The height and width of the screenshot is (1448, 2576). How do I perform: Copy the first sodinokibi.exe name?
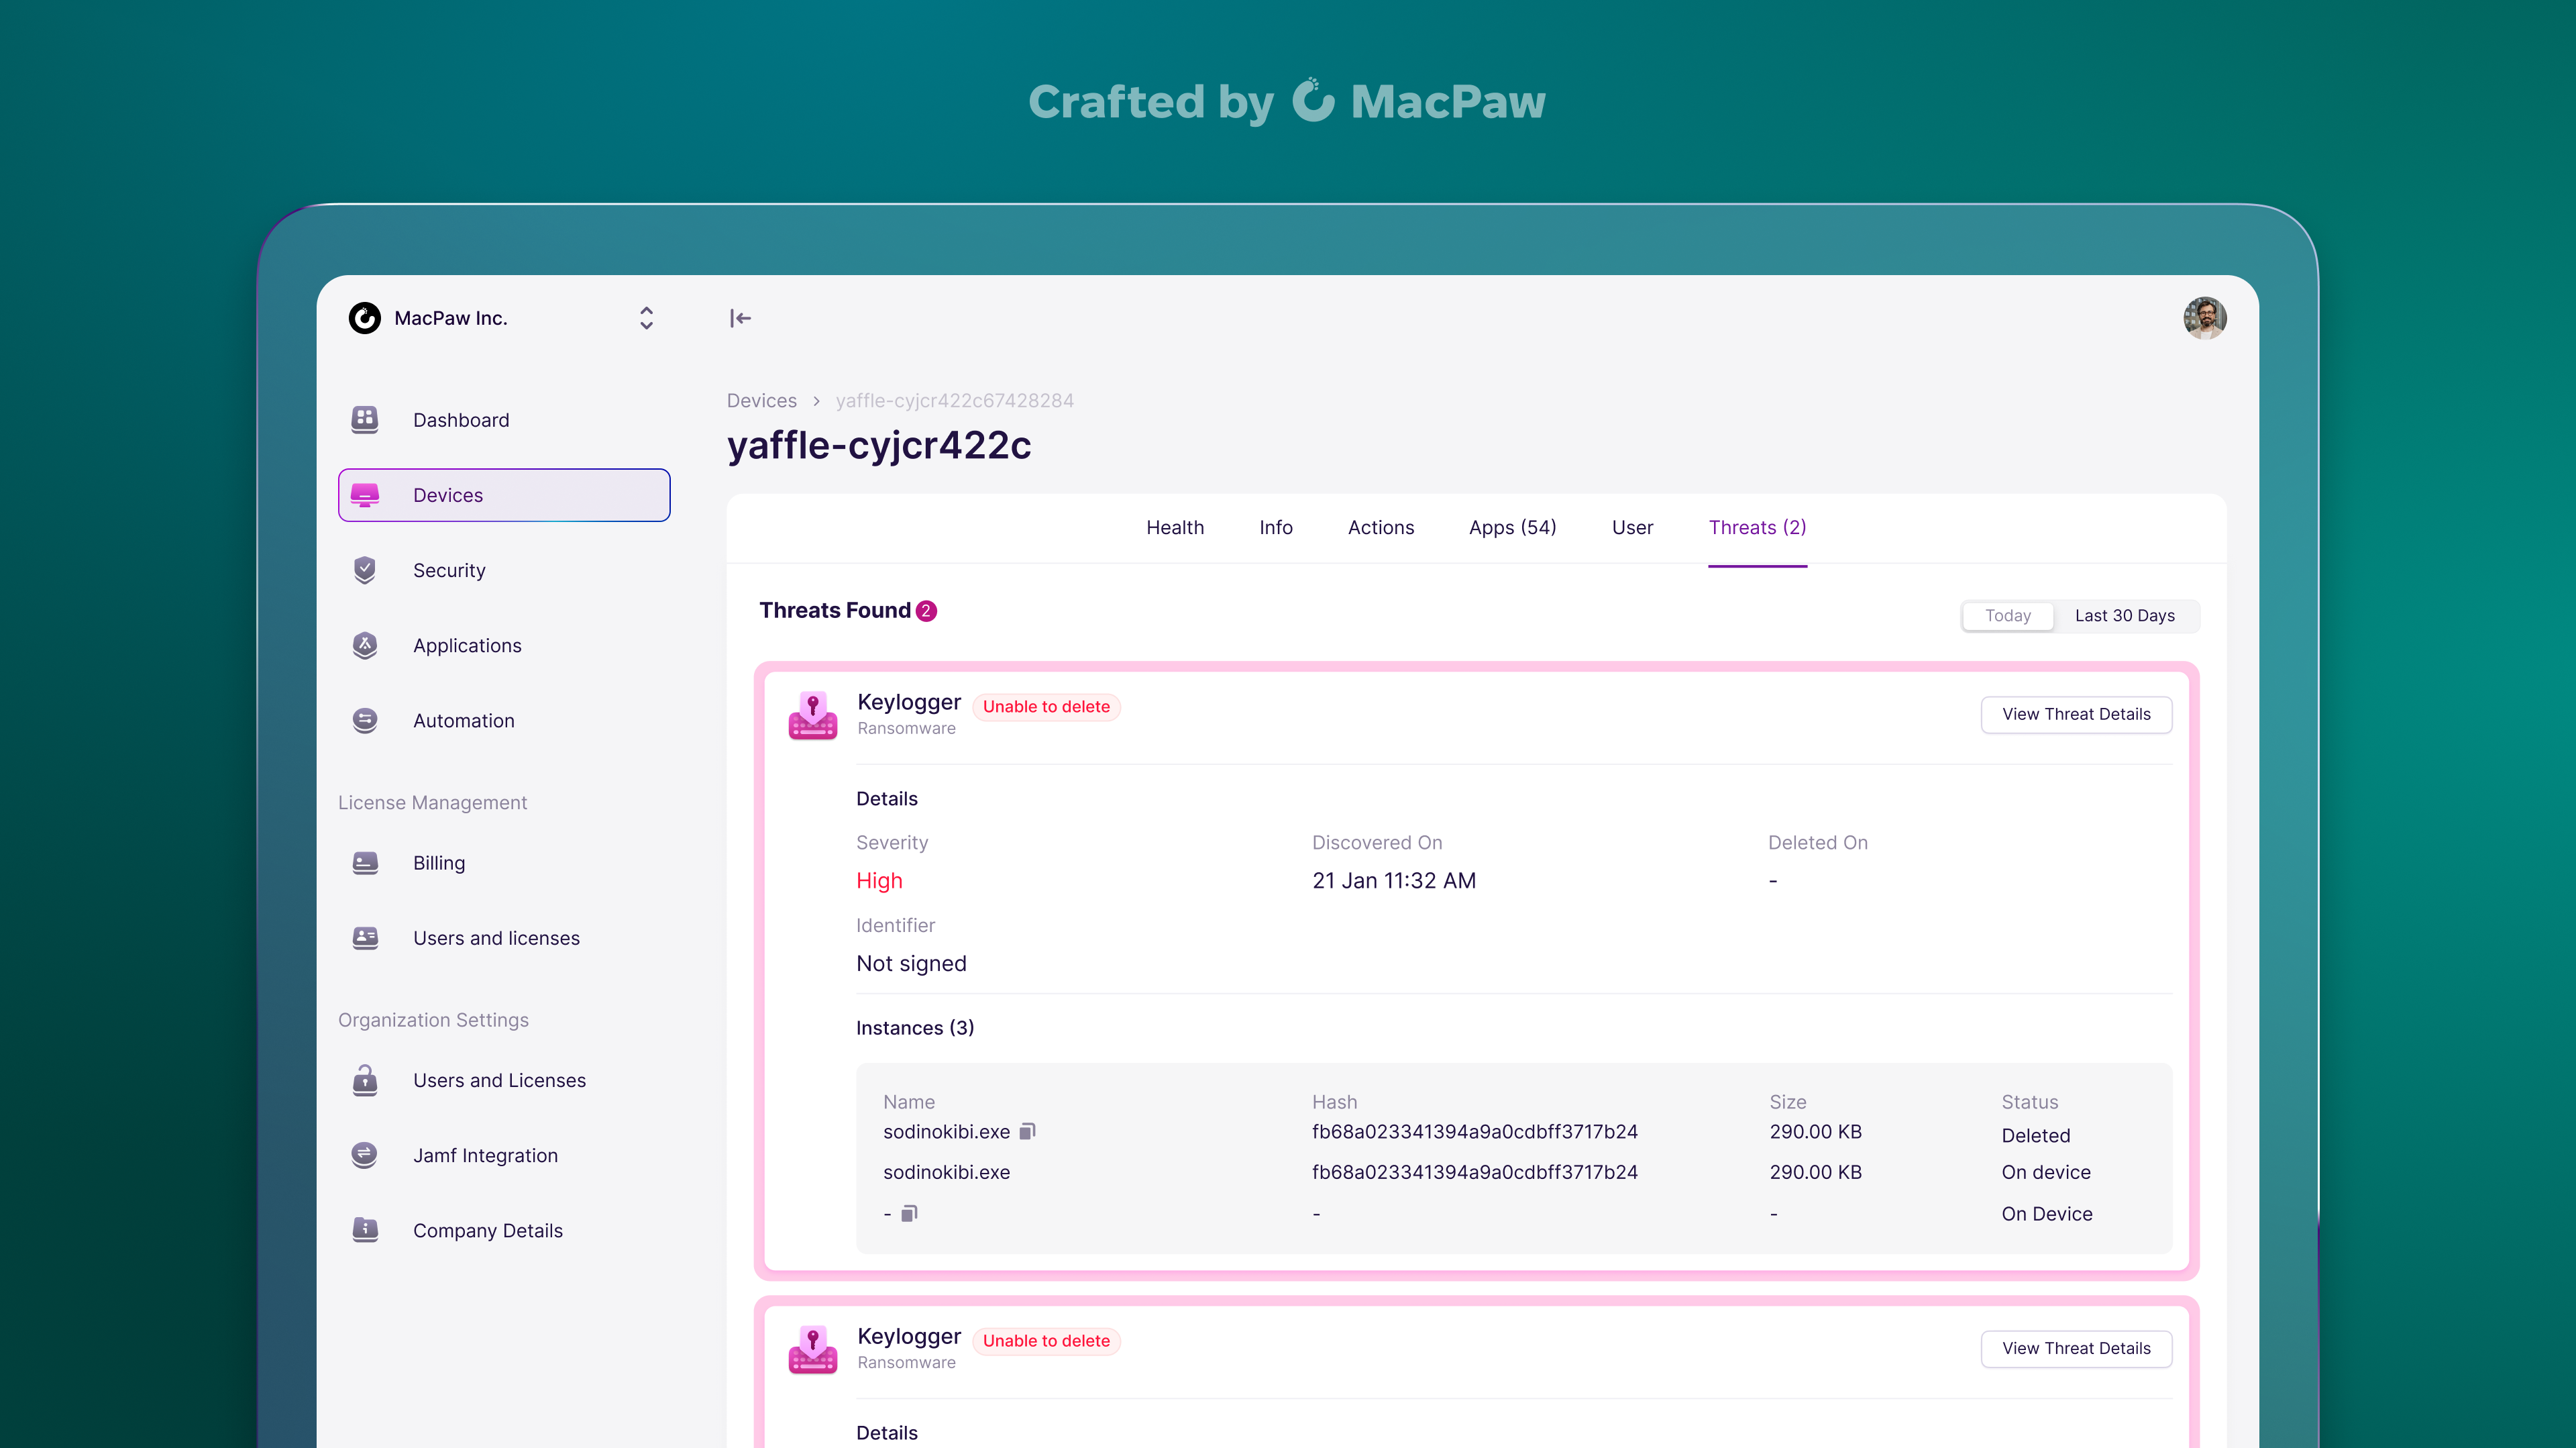tap(1027, 1131)
